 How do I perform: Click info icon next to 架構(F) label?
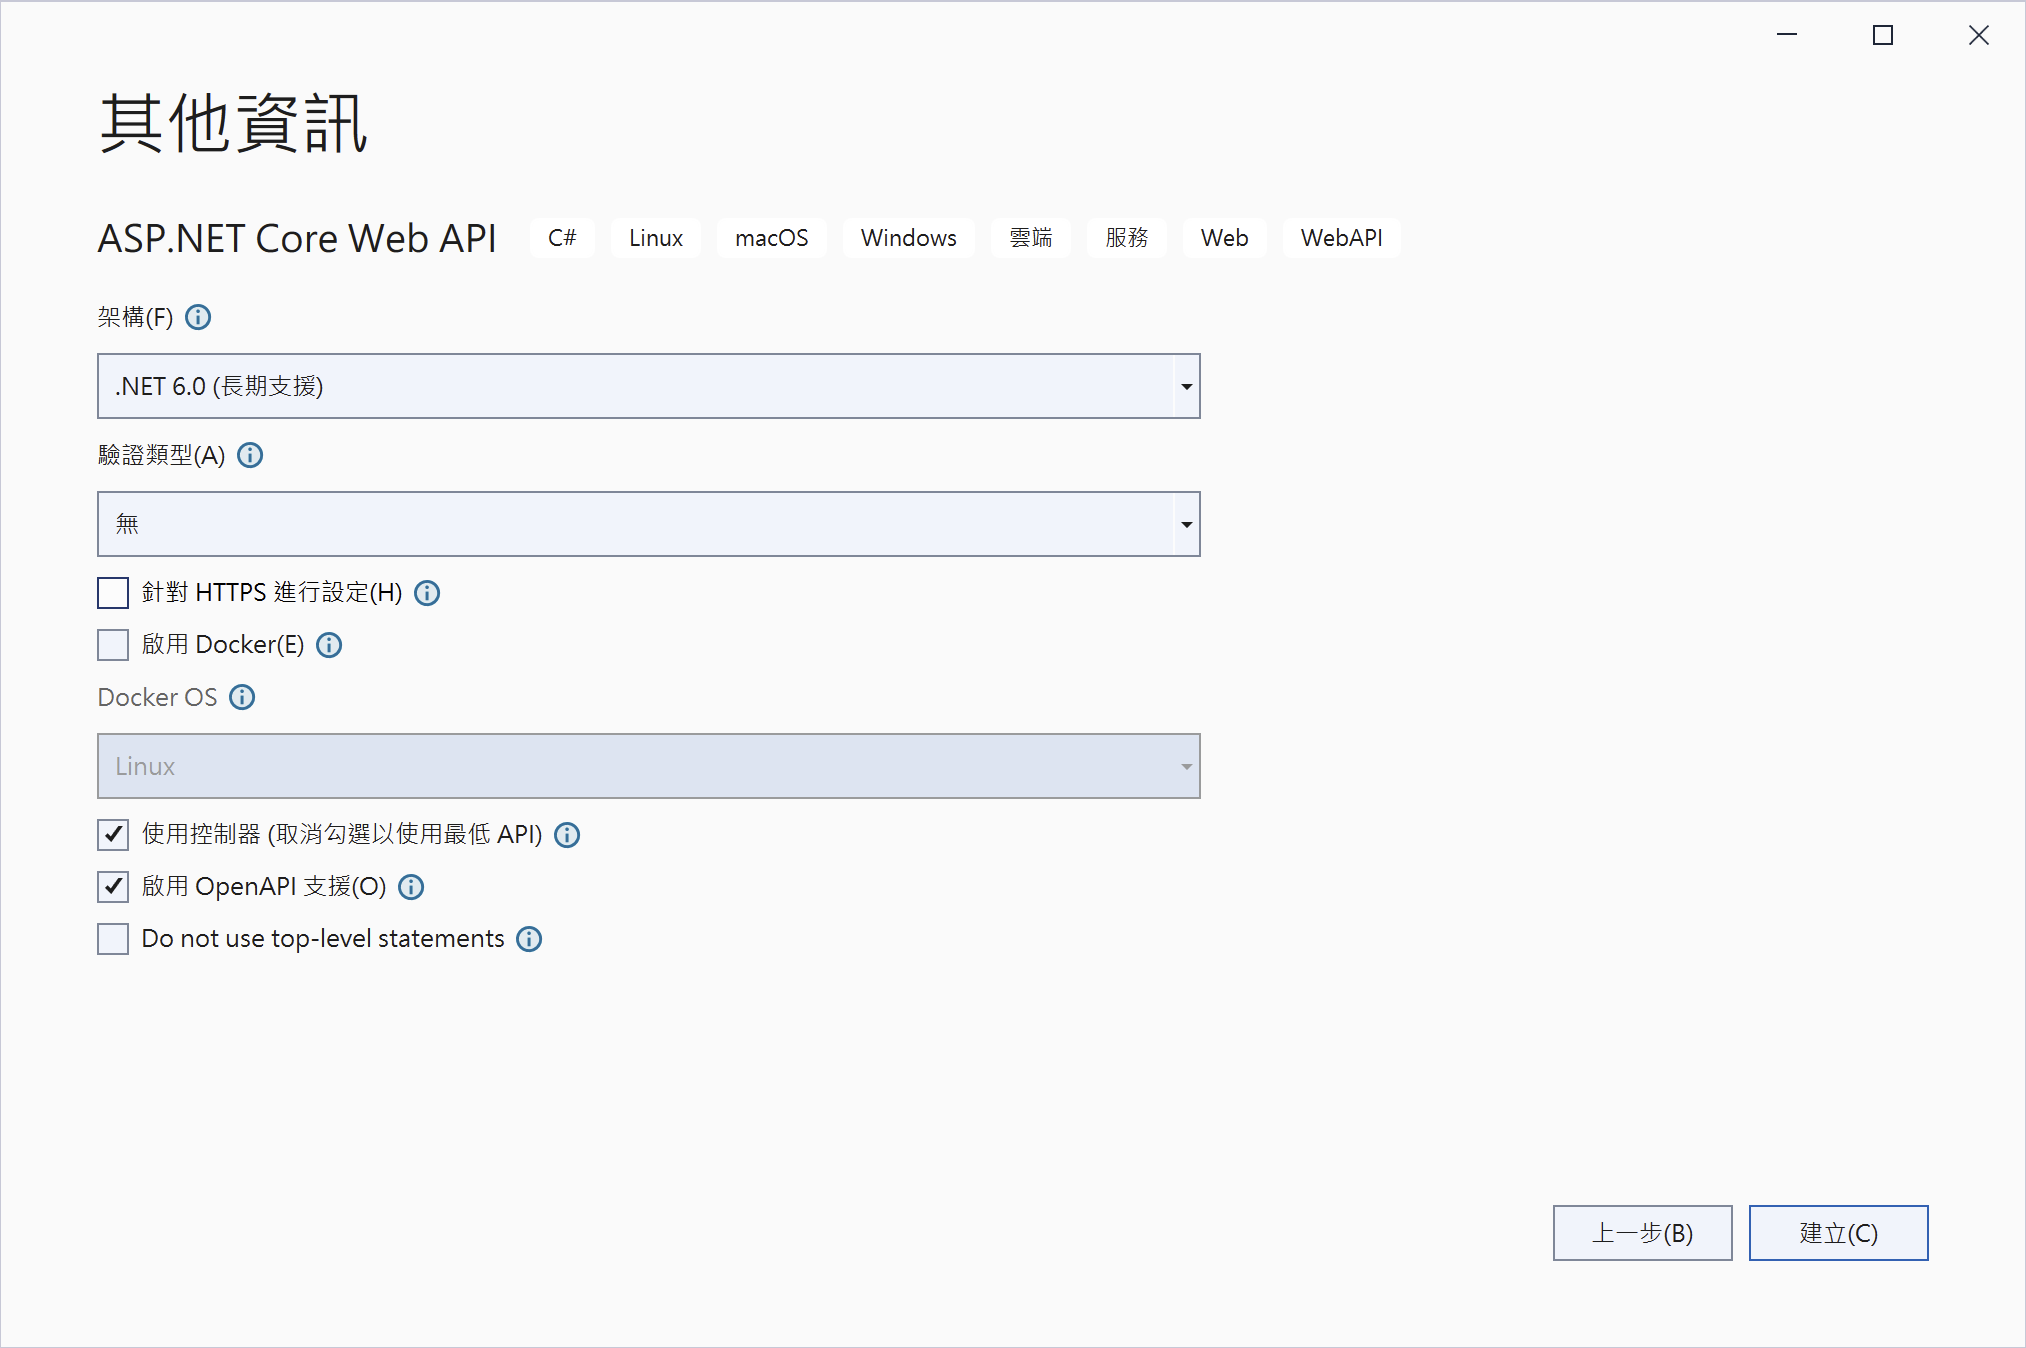click(198, 317)
